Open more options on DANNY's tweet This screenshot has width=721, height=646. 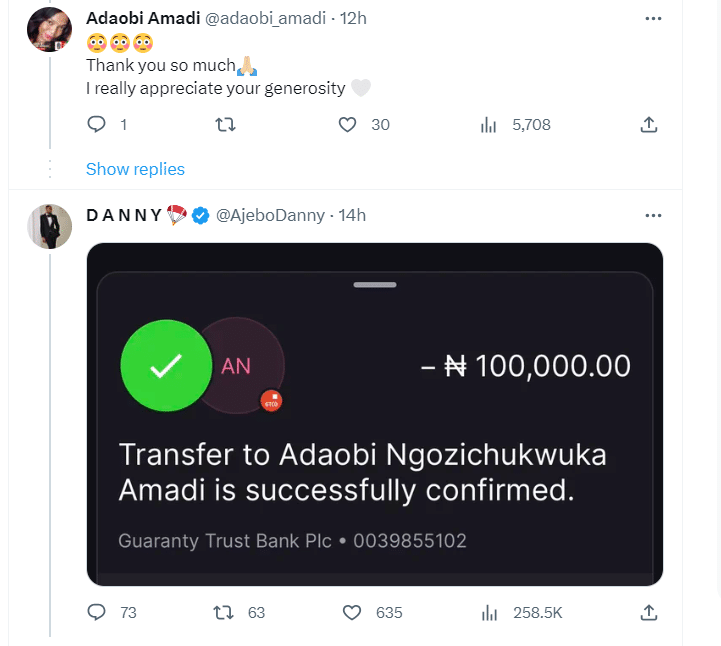(x=653, y=215)
